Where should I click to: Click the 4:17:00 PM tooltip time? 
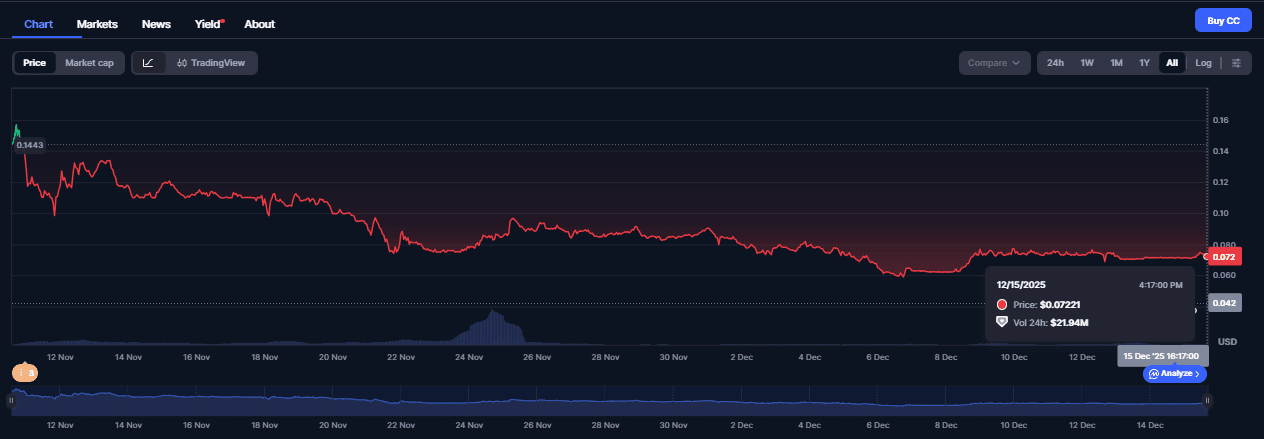(1160, 285)
